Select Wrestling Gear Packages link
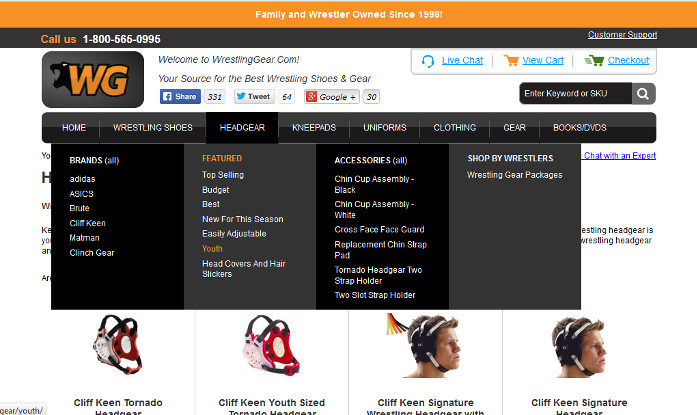This screenshot has height=415, width=697. pos(514,175)
